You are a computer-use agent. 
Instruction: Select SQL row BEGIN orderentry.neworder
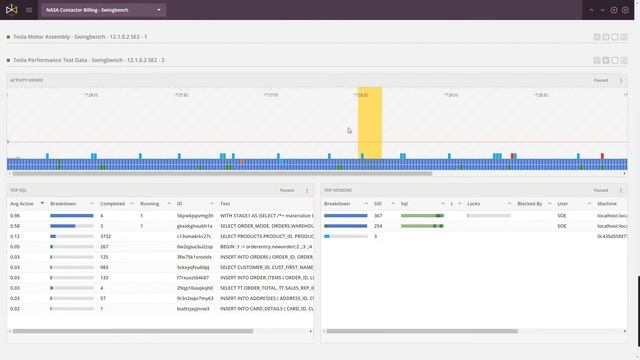click(x=160, y=247)
